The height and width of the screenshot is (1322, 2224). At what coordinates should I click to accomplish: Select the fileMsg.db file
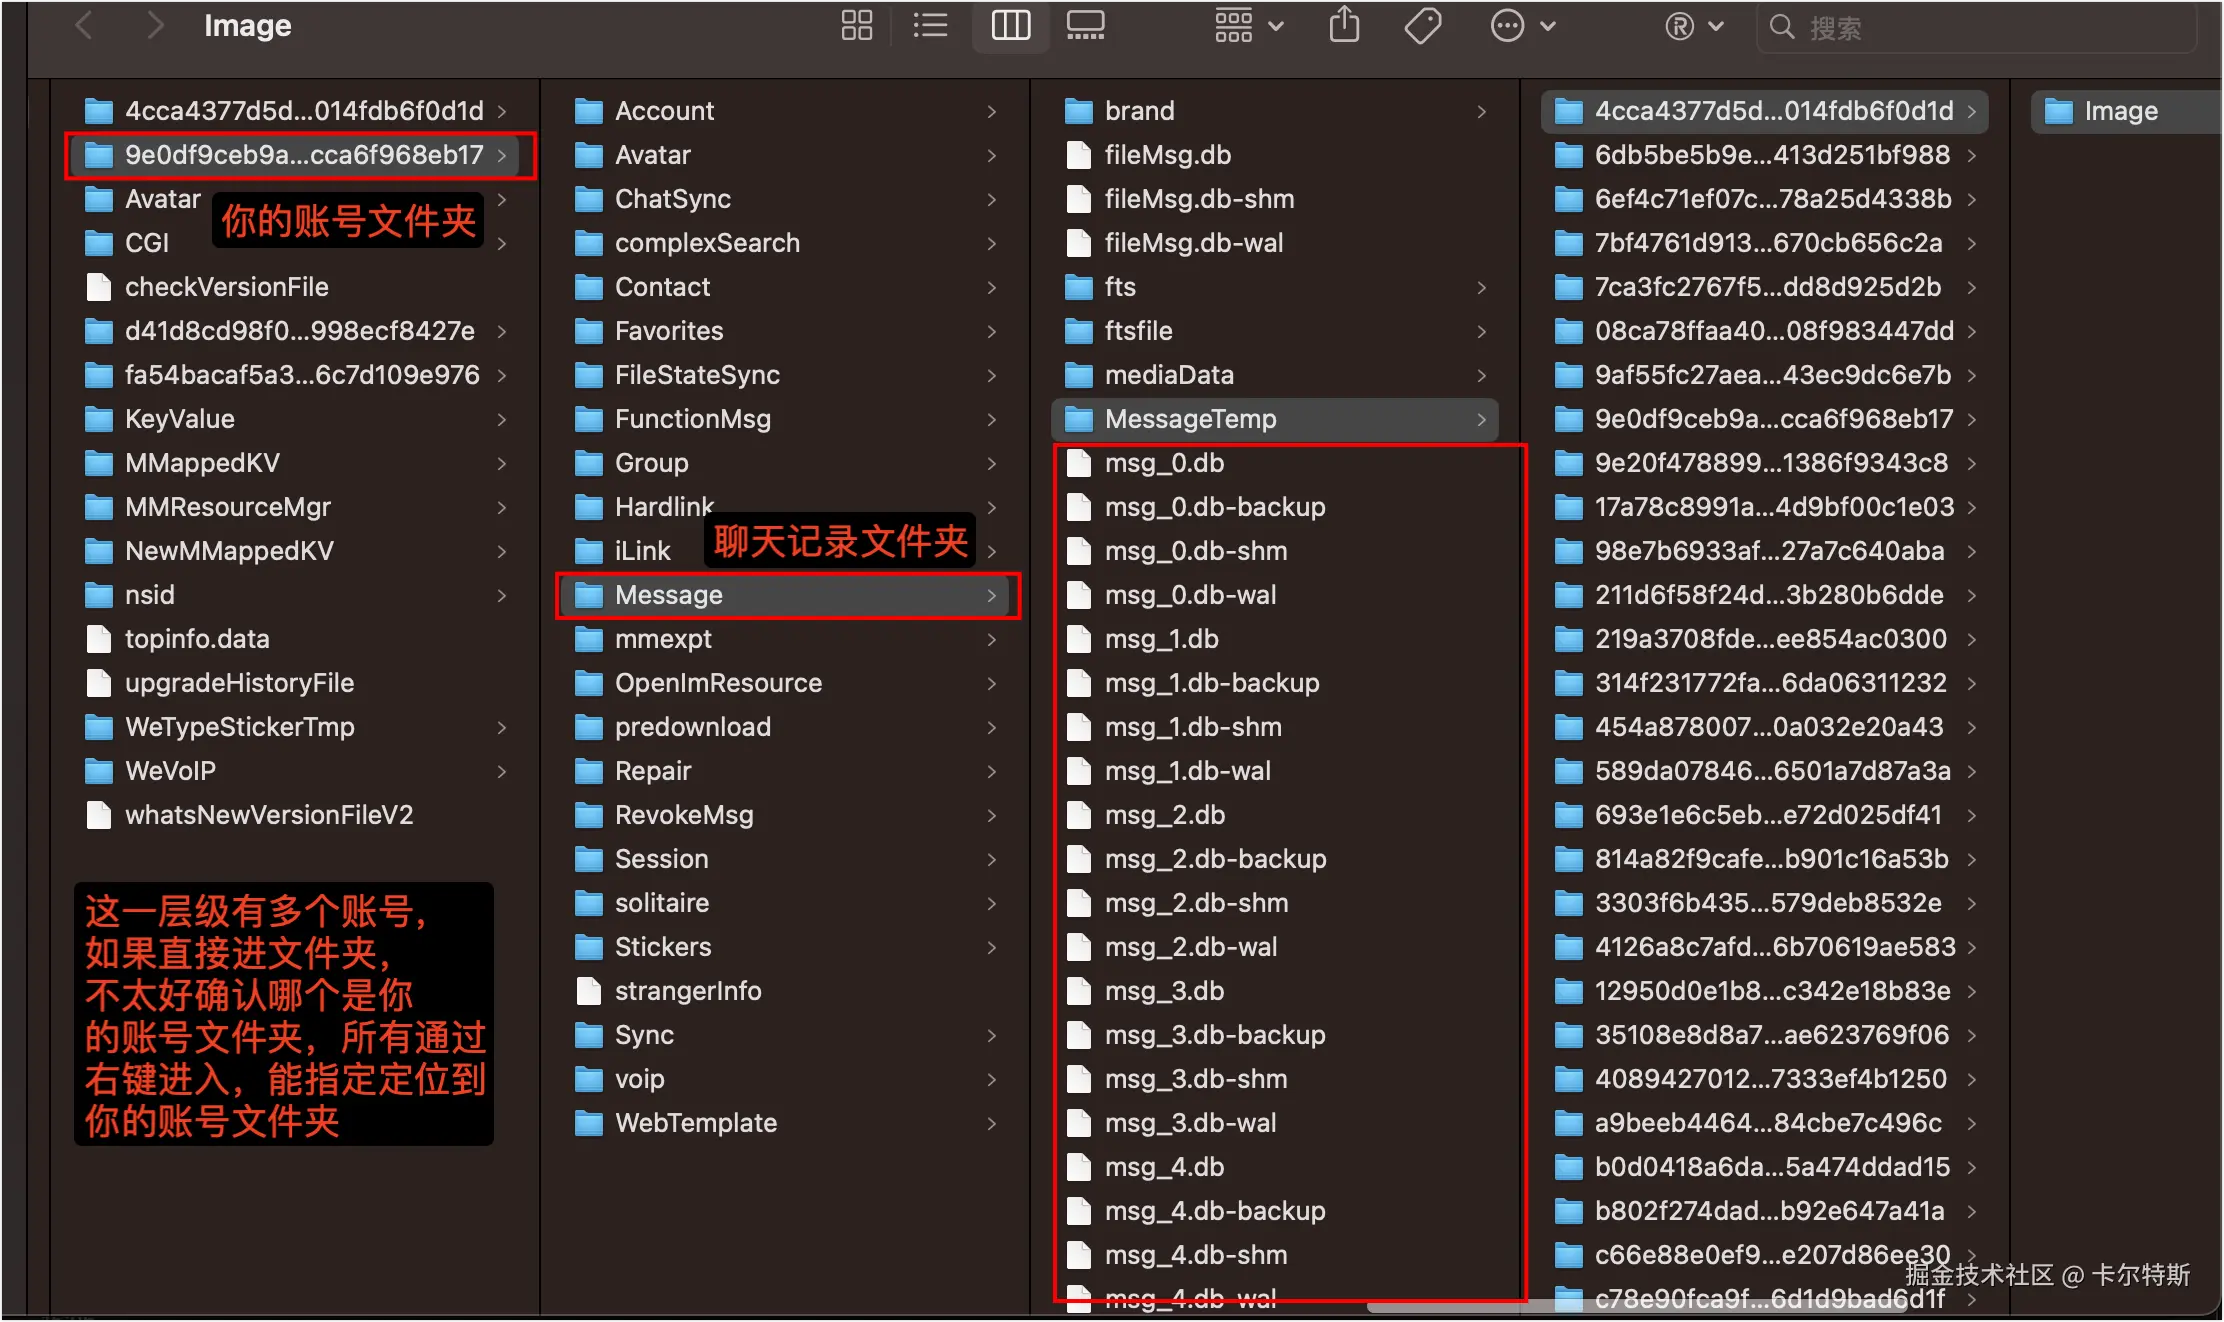click(1167, 155)
